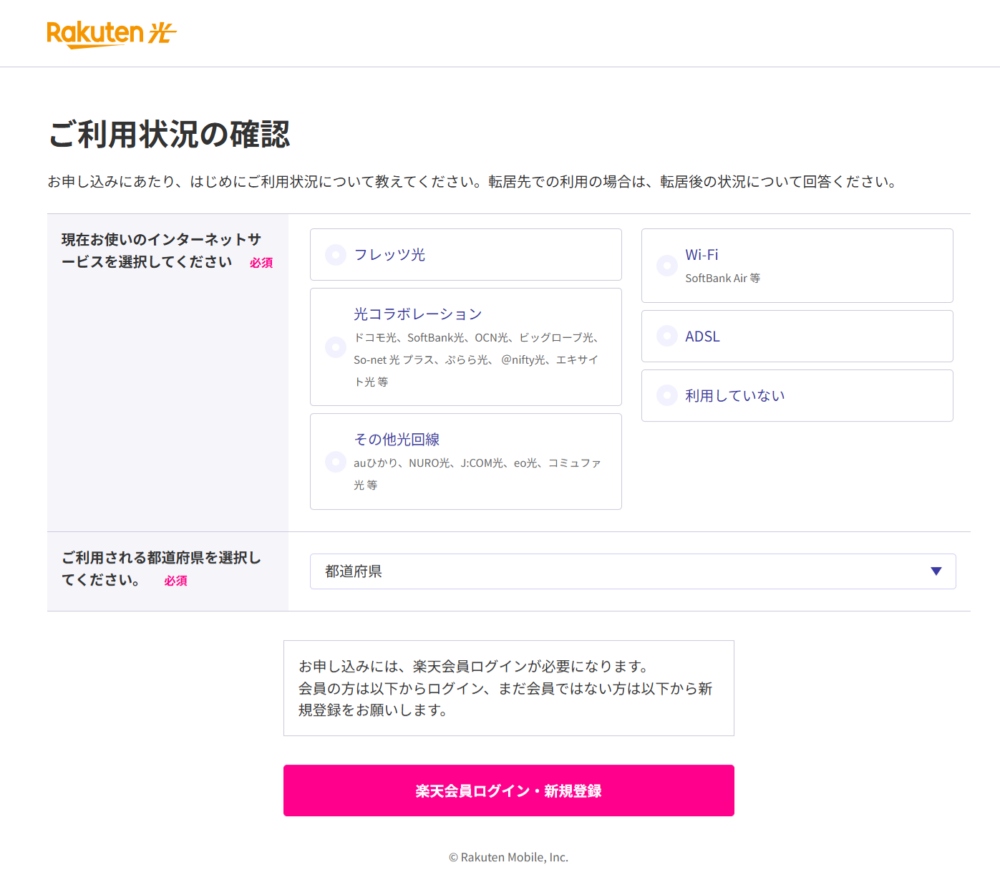The width and height of the screenshot is (1000, 895).
Task: Choose the ADSL radio button
Action: [x=667, y=336]
